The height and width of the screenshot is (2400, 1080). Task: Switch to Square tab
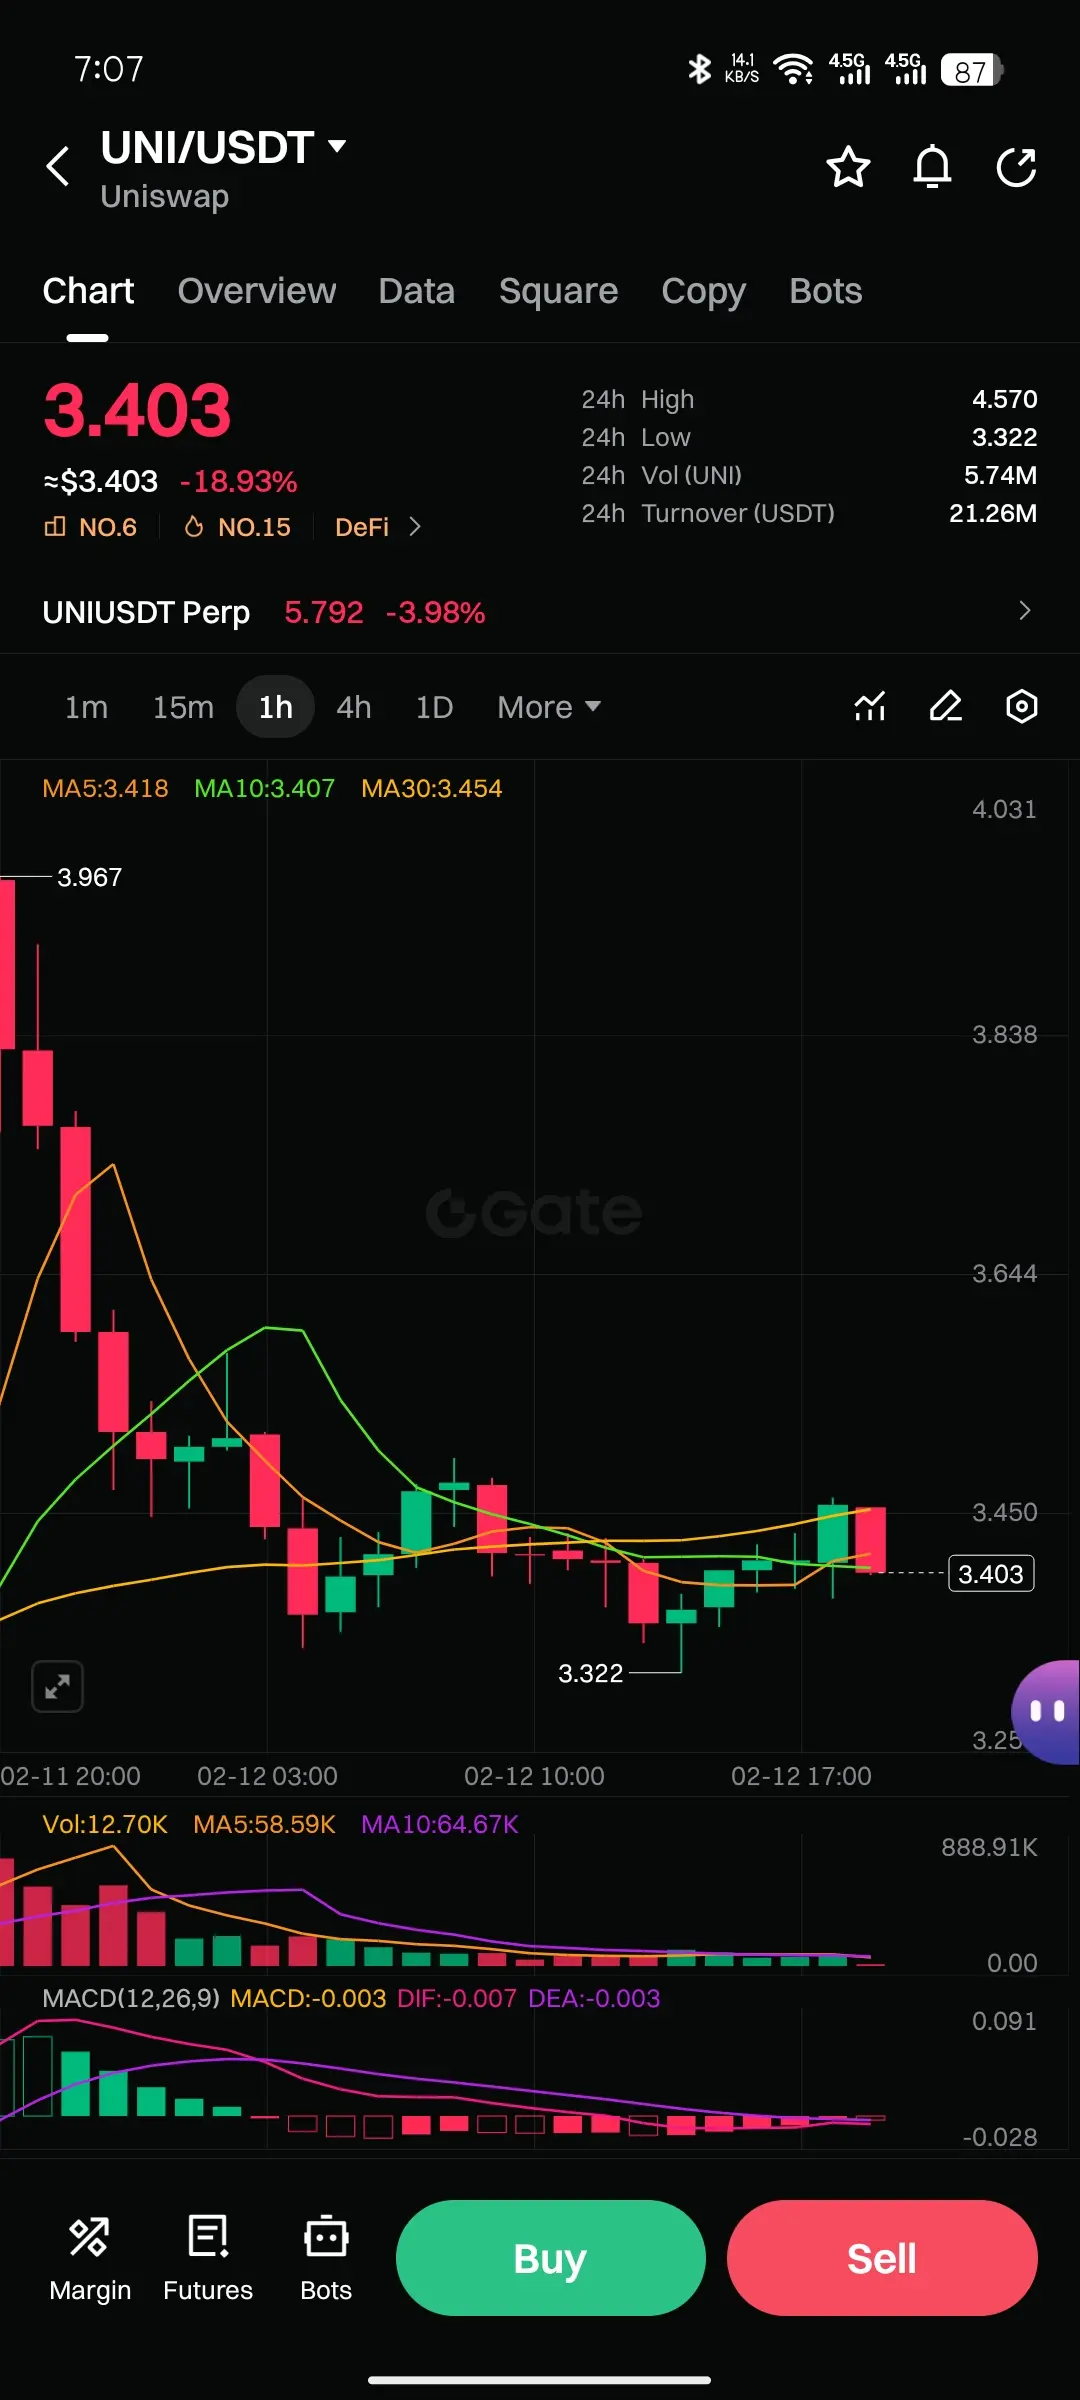[559, 291]
